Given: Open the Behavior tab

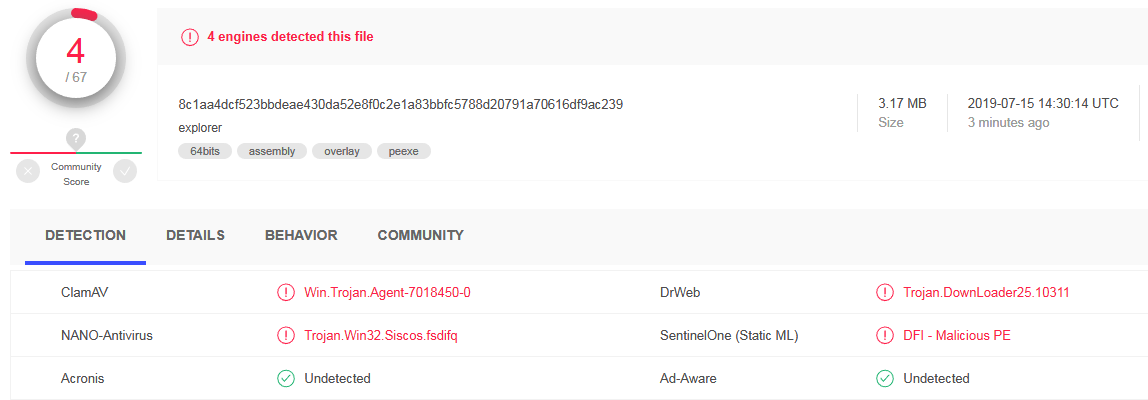Looking at the screenshot, I should click(x=301, y=236).
